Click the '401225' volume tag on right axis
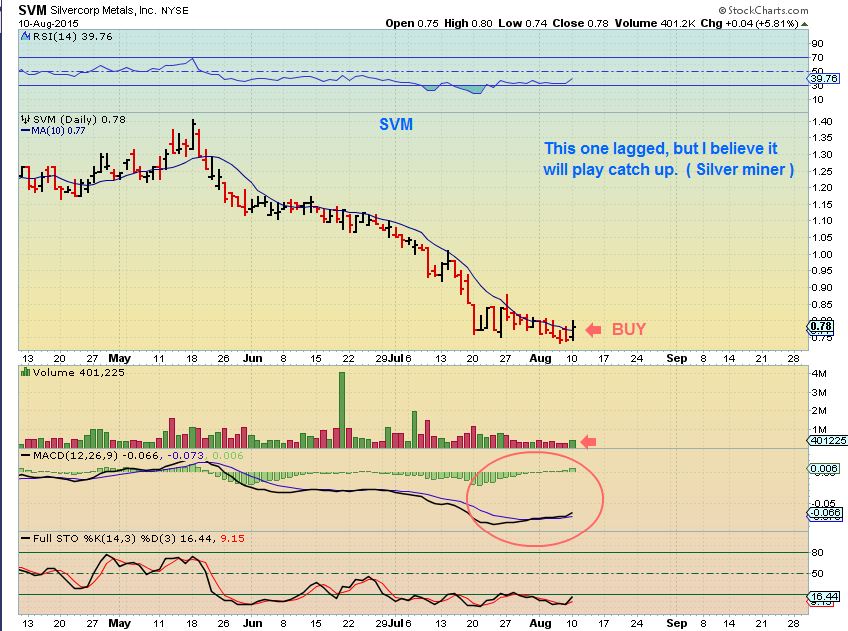 point(828,441)
